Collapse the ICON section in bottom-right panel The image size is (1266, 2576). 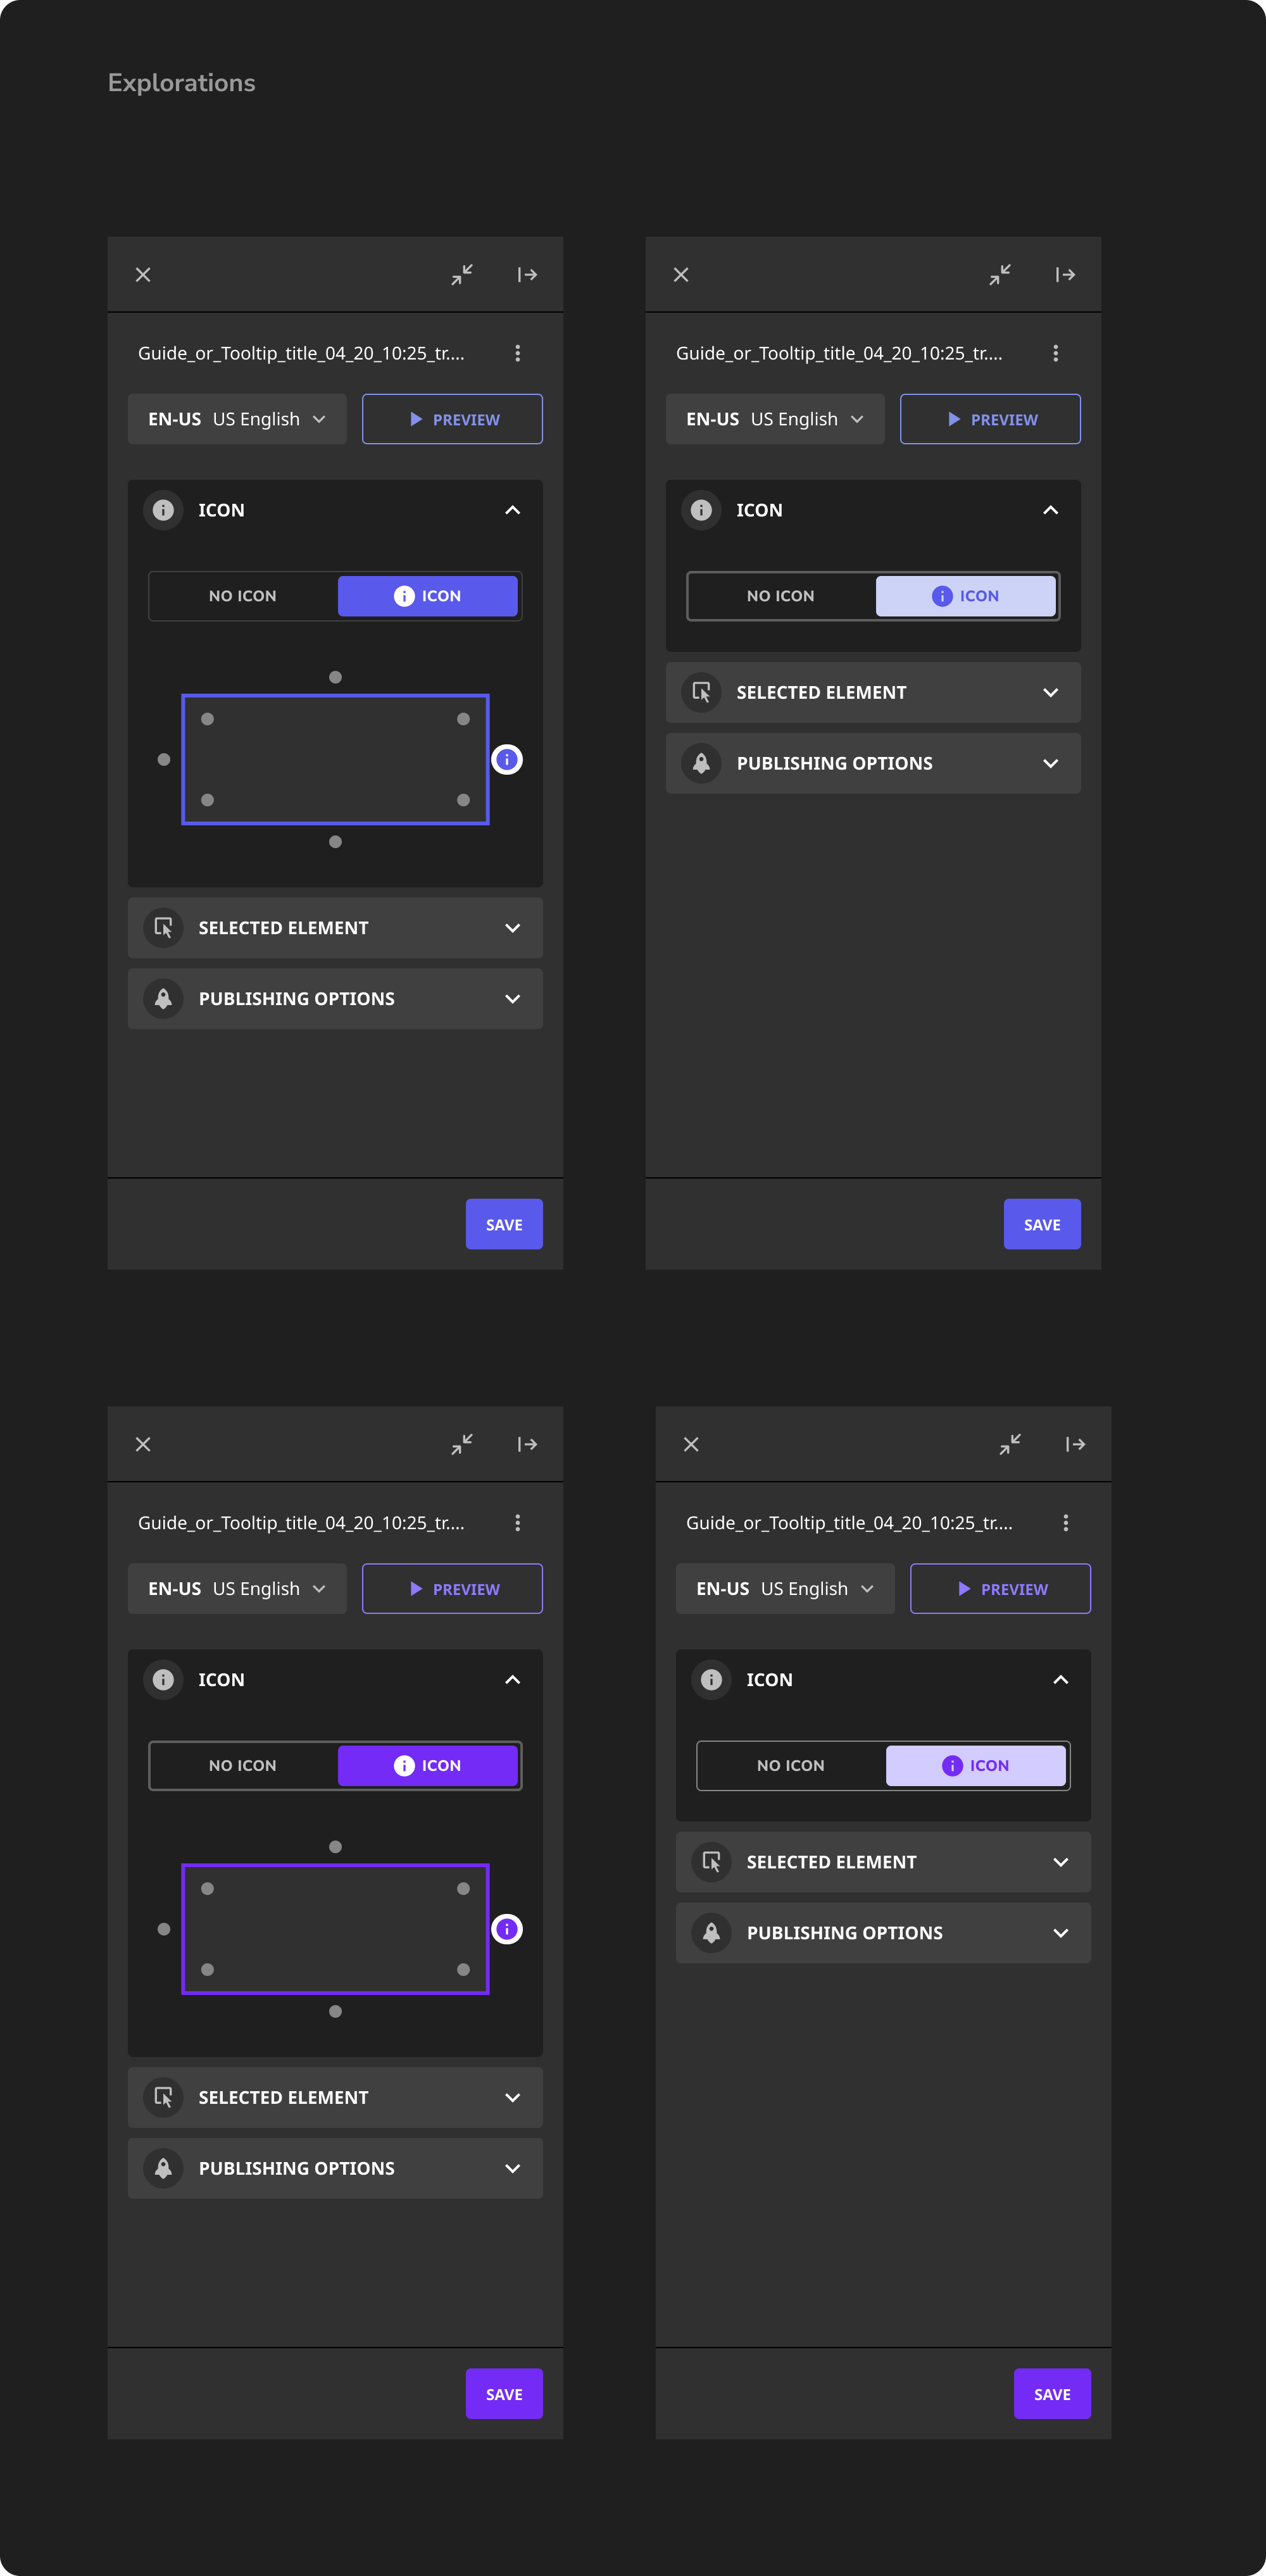coord(1060,1679)
